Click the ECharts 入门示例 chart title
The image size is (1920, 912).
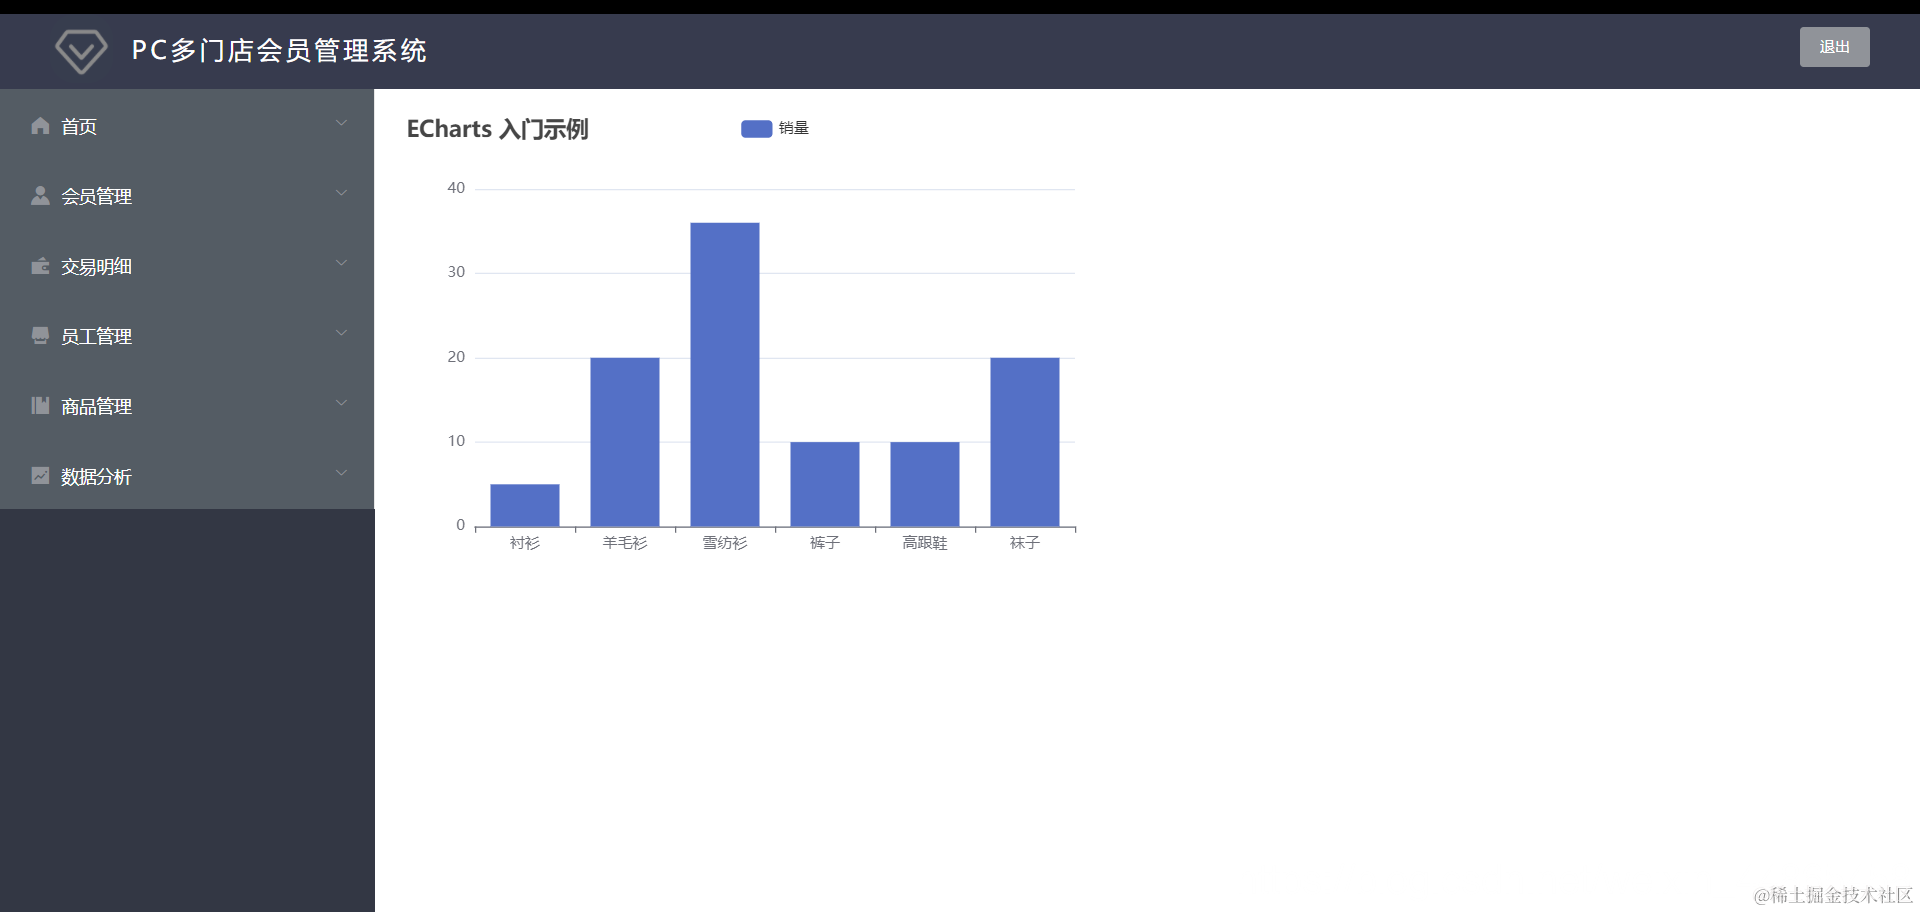click(497, 129)
